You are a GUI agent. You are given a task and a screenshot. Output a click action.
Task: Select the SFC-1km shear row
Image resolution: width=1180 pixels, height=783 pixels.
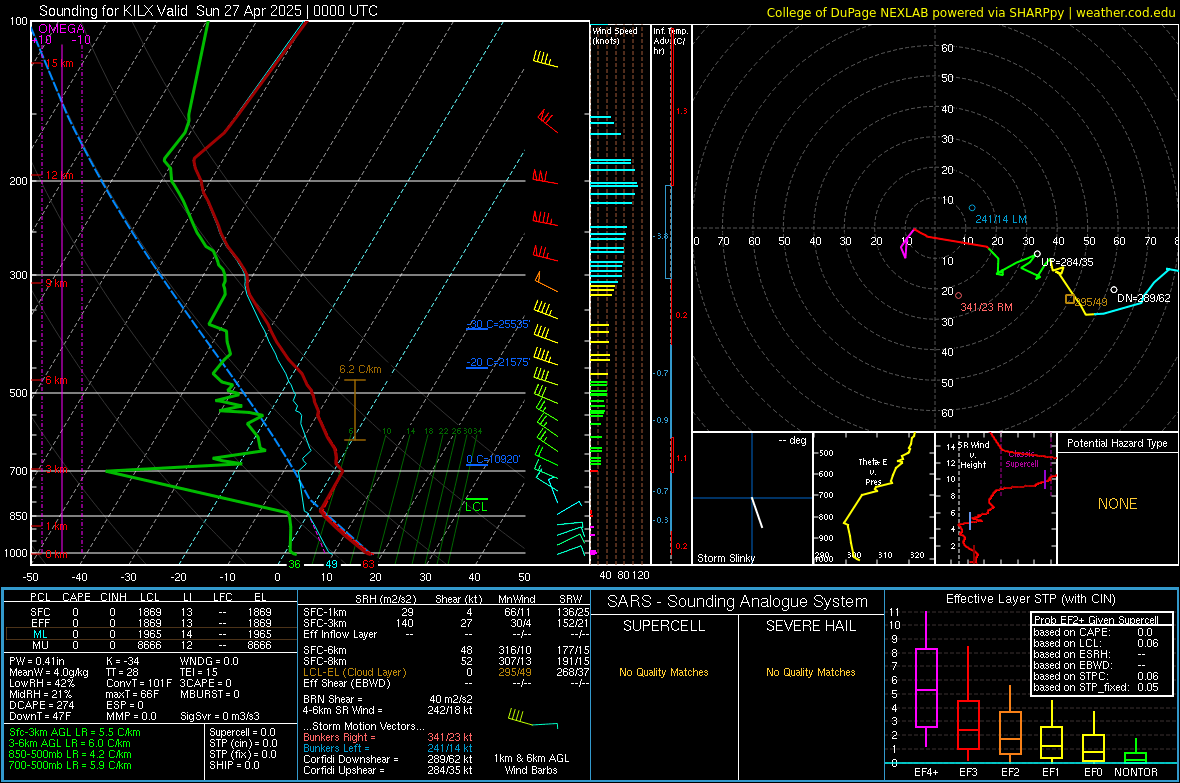[x=446, y=612]
